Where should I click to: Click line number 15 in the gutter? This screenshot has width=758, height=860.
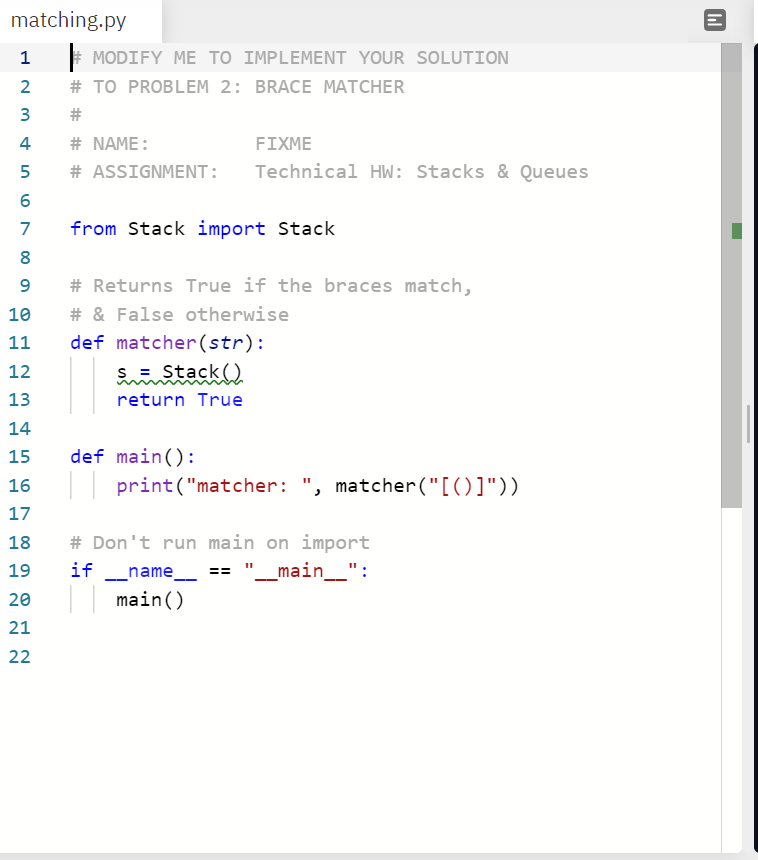19,457
